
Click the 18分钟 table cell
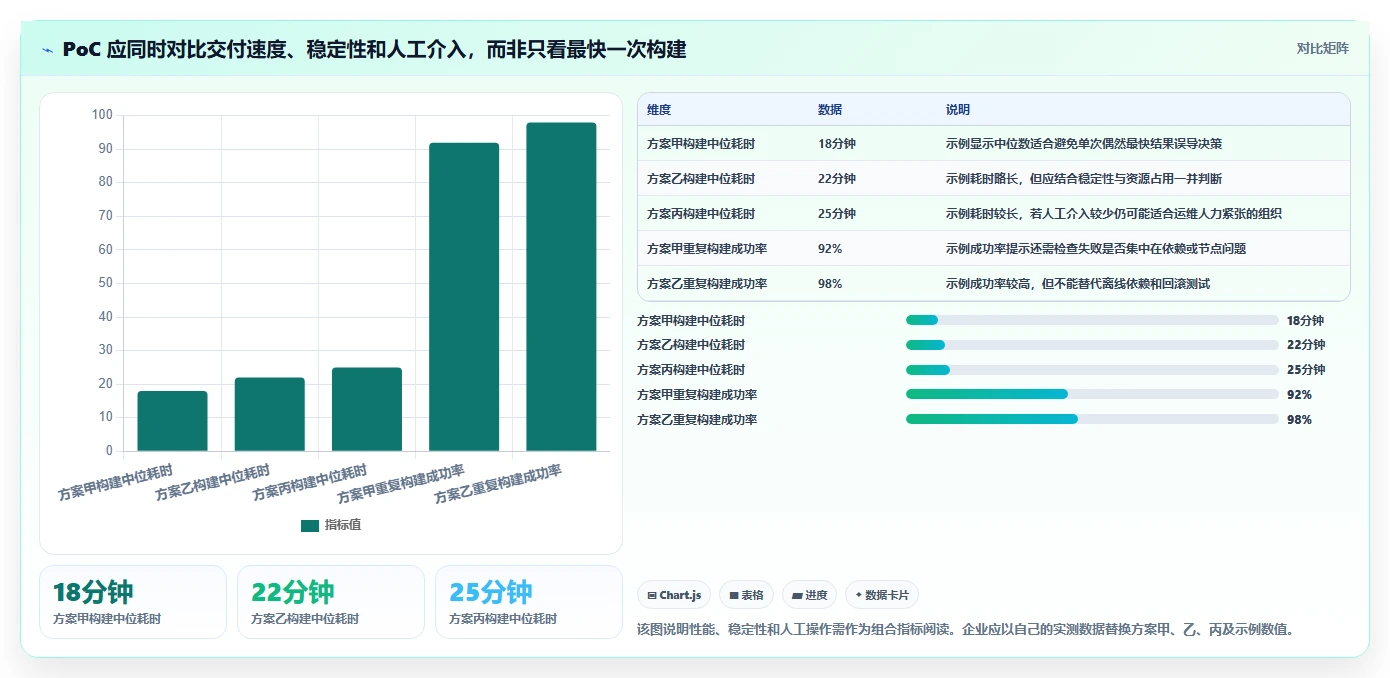coord(837,144)
